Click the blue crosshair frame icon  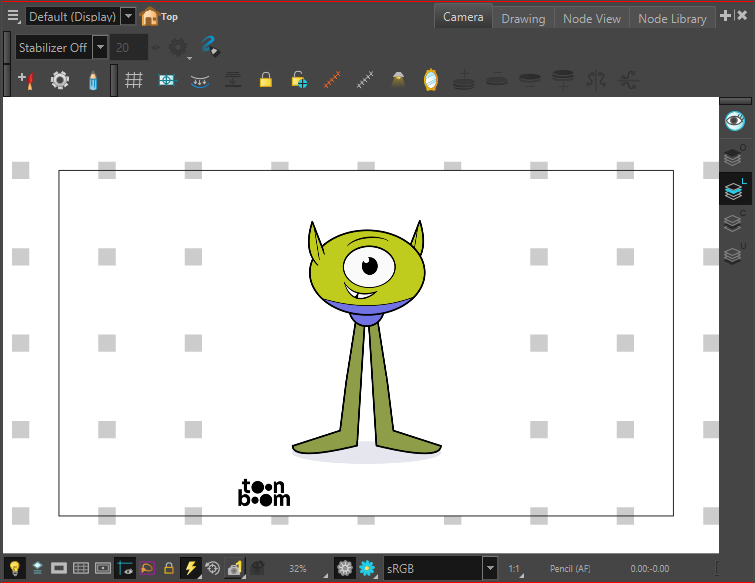pos(167,80)
